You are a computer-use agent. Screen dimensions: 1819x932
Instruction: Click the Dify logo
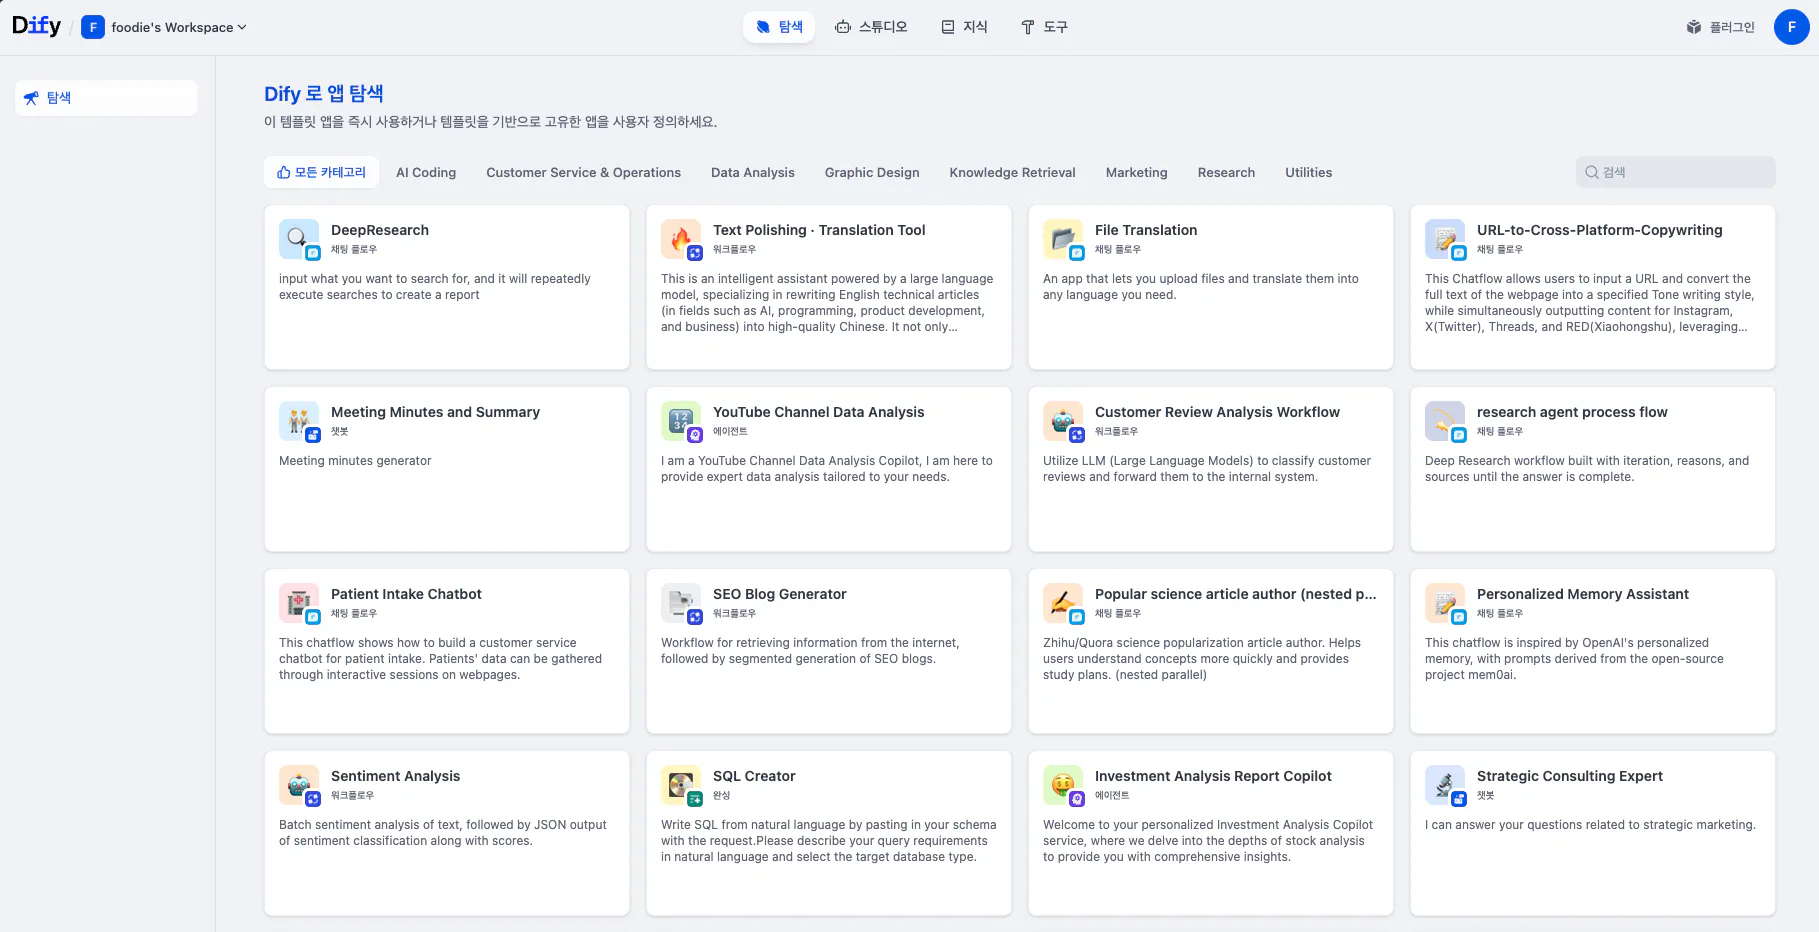click(36, 26)
